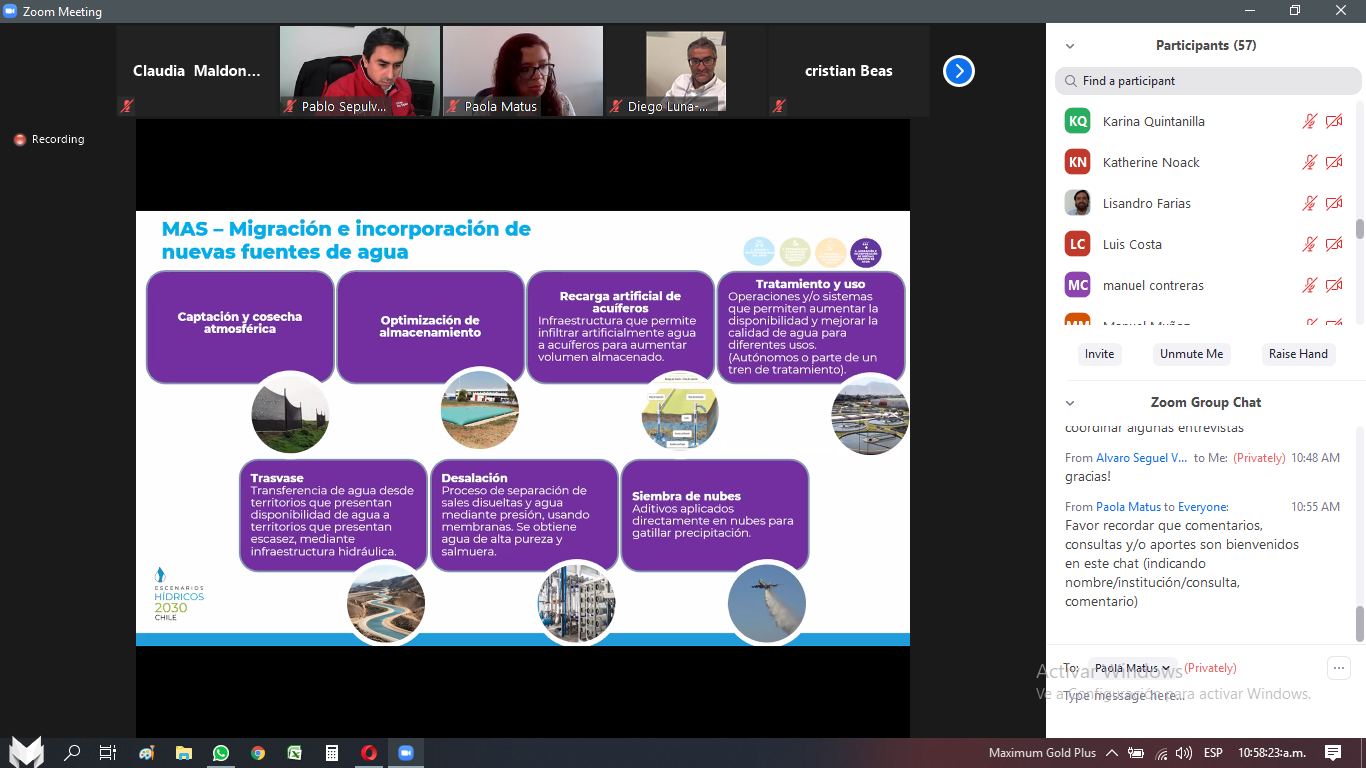Click the battery icon in system tray

tap(1136, 753)
